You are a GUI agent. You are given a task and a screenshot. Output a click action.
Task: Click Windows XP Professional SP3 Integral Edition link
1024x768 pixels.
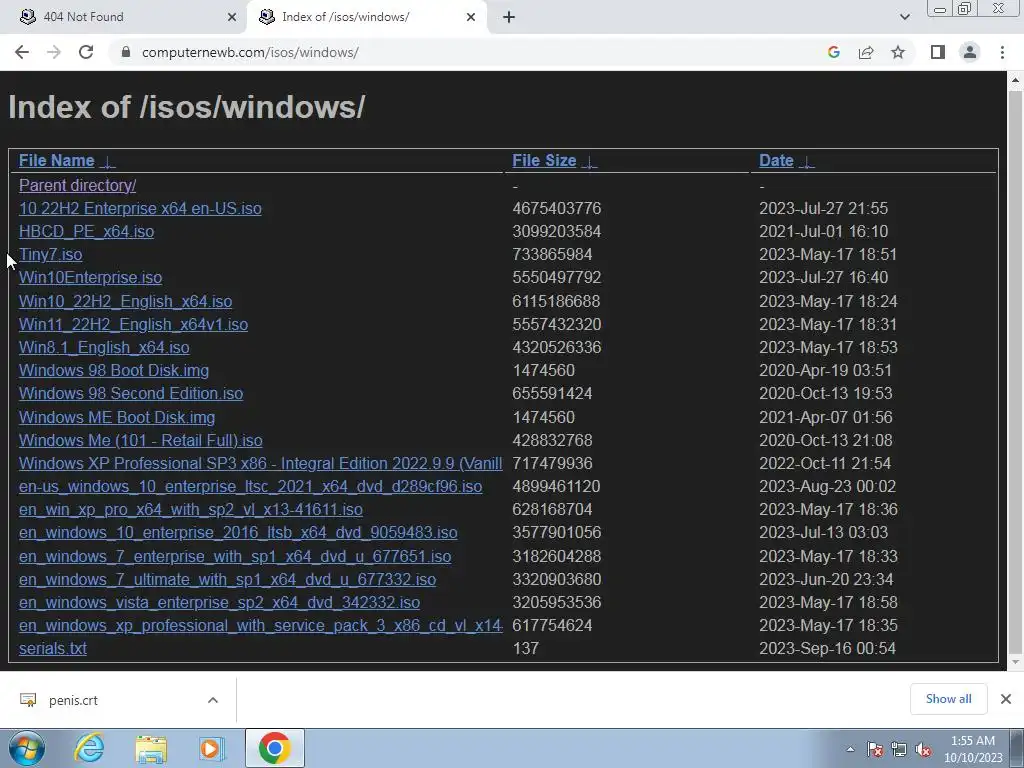[261, 463]
